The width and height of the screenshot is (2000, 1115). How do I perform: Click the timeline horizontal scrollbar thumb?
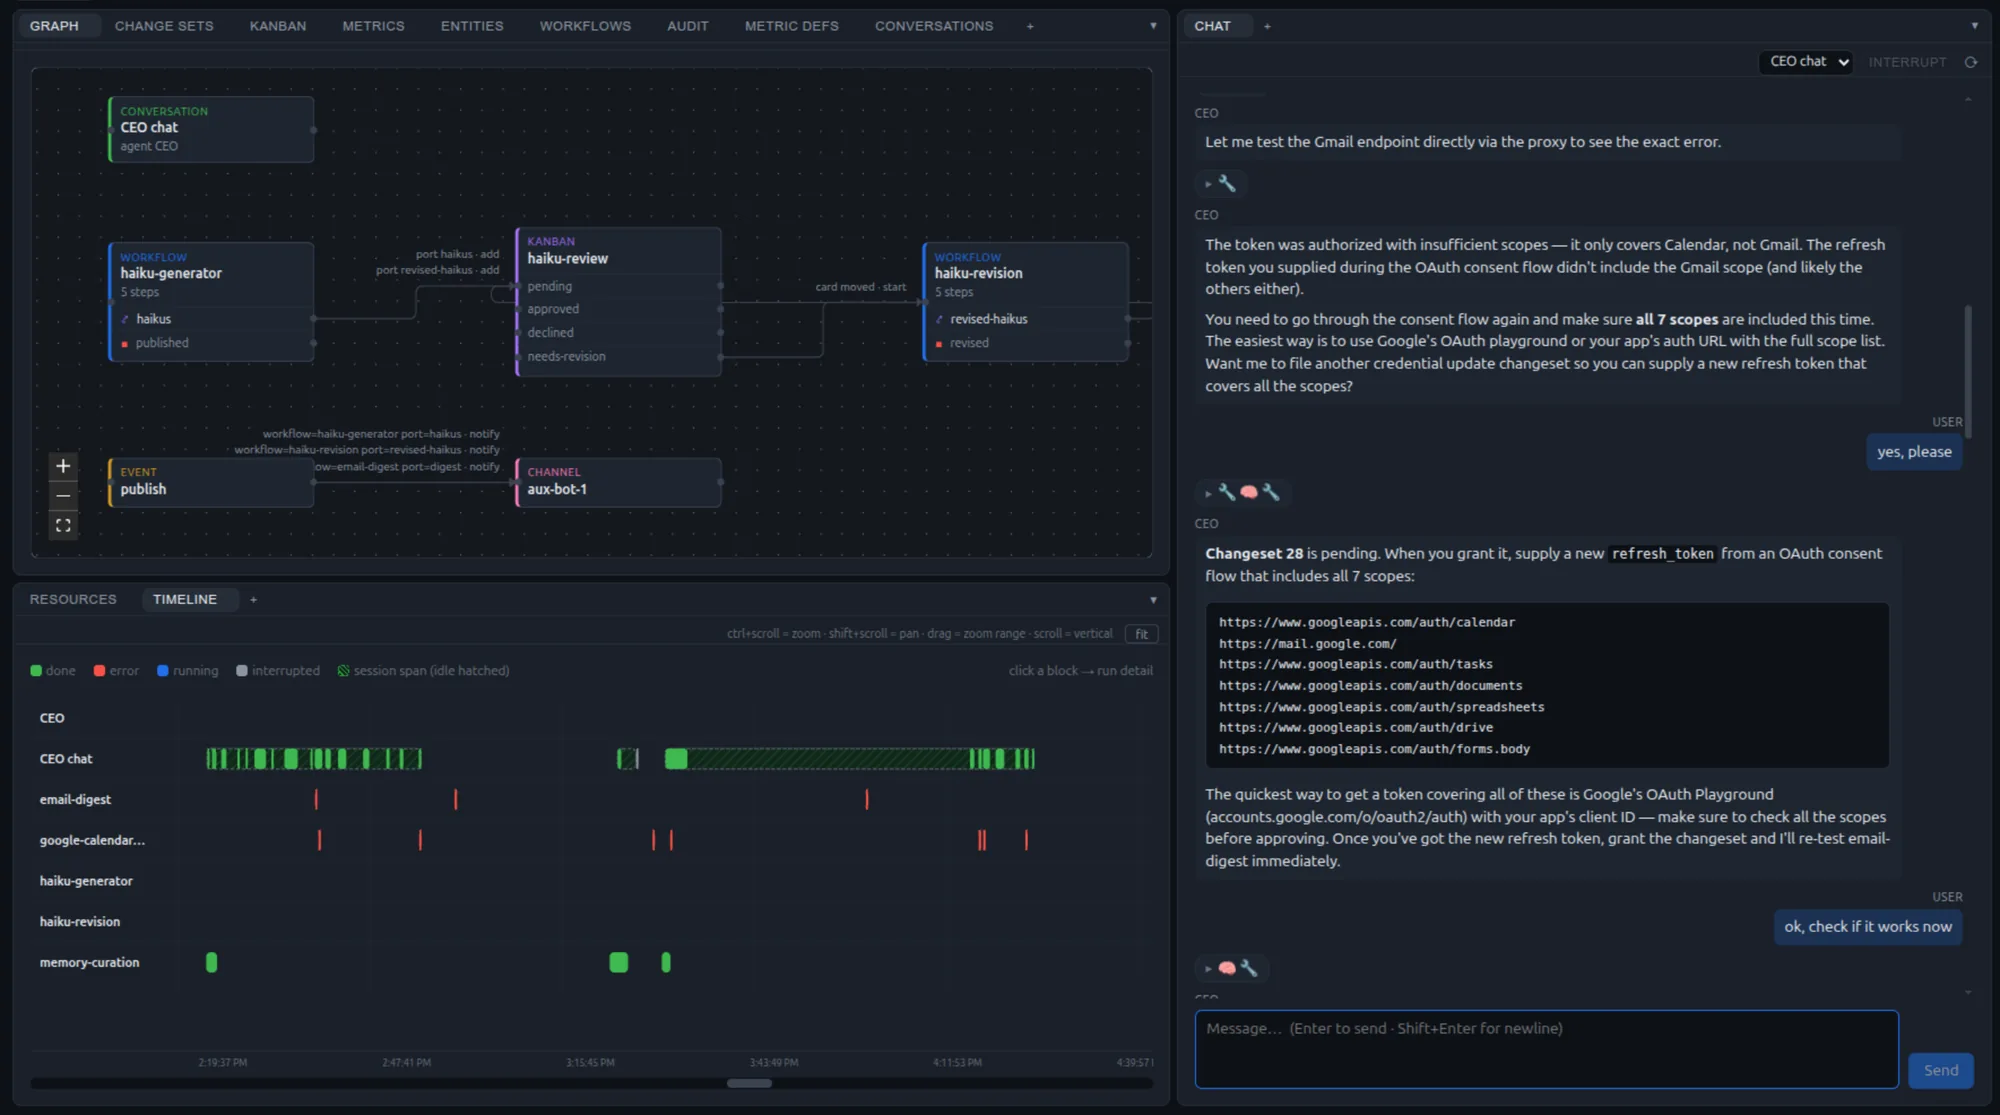[749, 1083]
